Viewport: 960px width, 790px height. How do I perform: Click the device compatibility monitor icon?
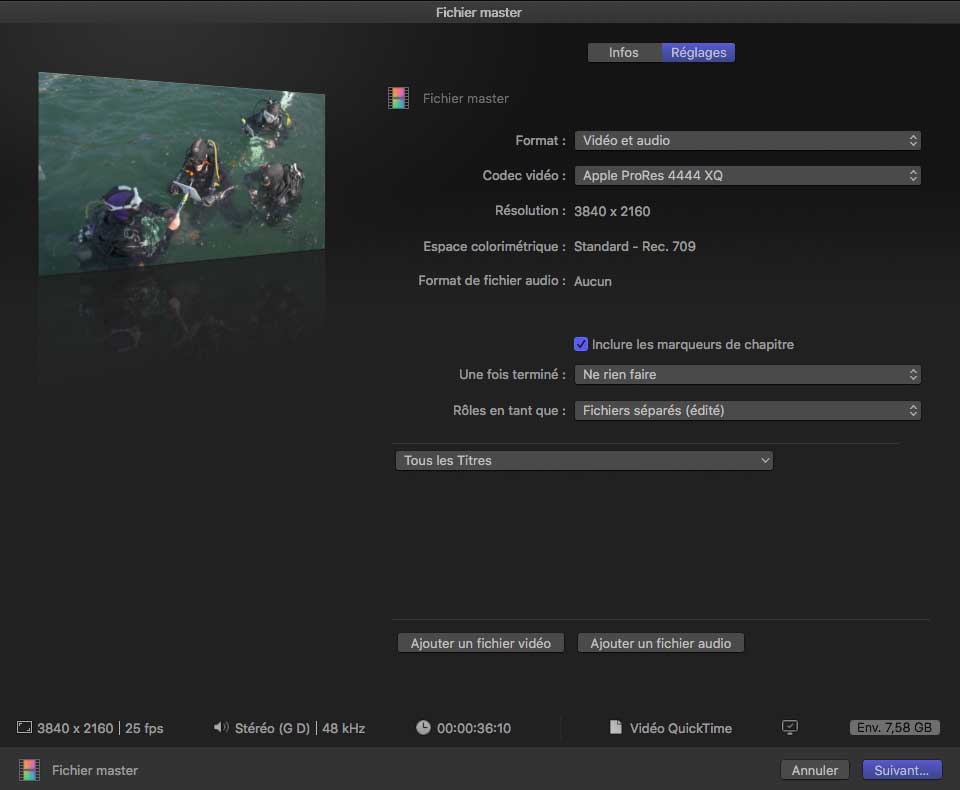[x=790, y=727]
